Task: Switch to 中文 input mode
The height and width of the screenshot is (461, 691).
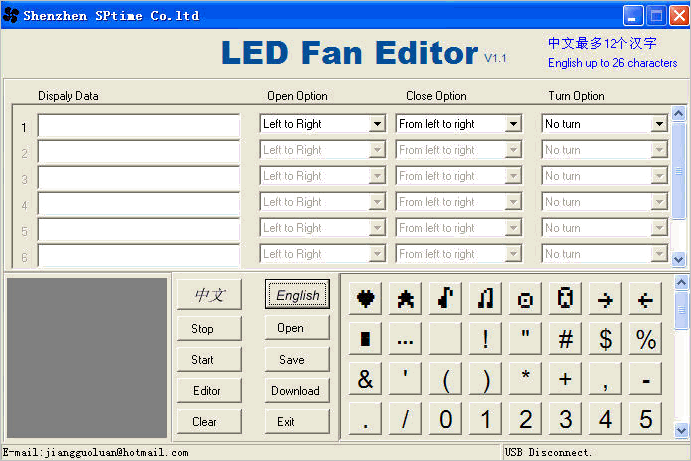Action: coord(209,294)
